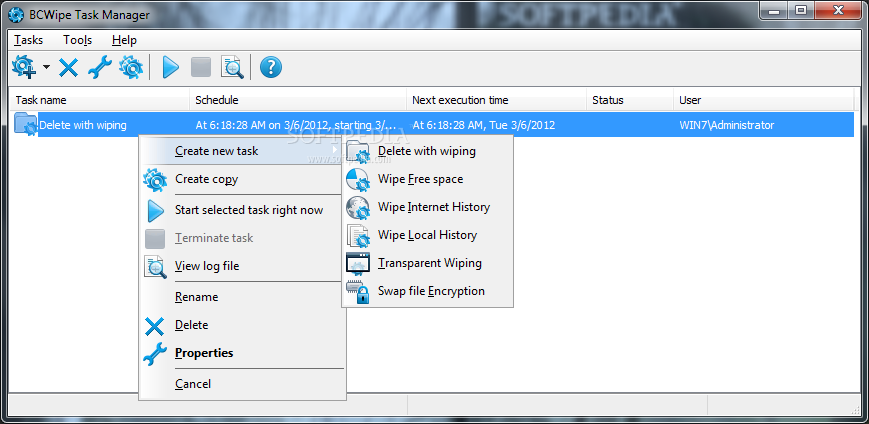Click wrench icon beside Properties entry
The width and height of the screenshot is (869, 424).
point(155,354)
